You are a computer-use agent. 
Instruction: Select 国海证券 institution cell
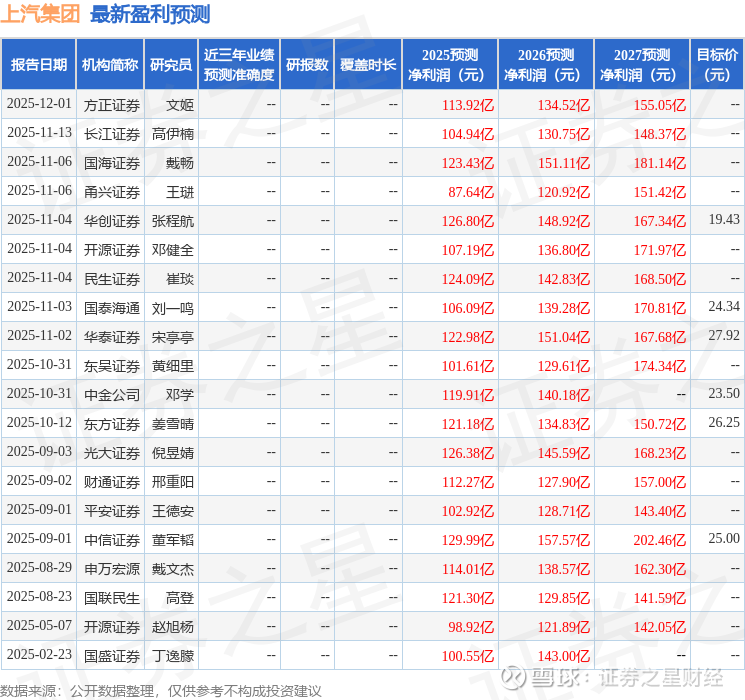point(112,163)
